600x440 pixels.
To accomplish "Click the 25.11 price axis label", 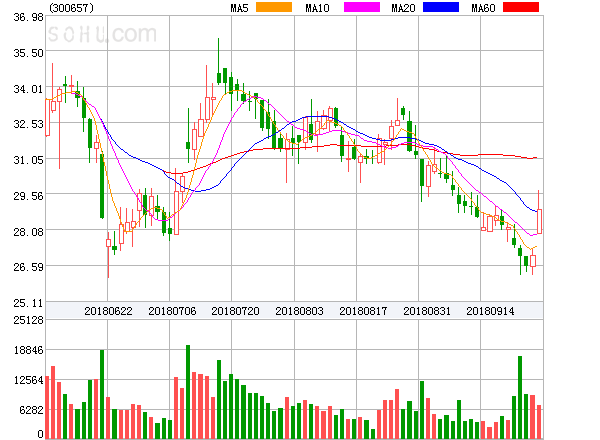I will coord(28,303).
